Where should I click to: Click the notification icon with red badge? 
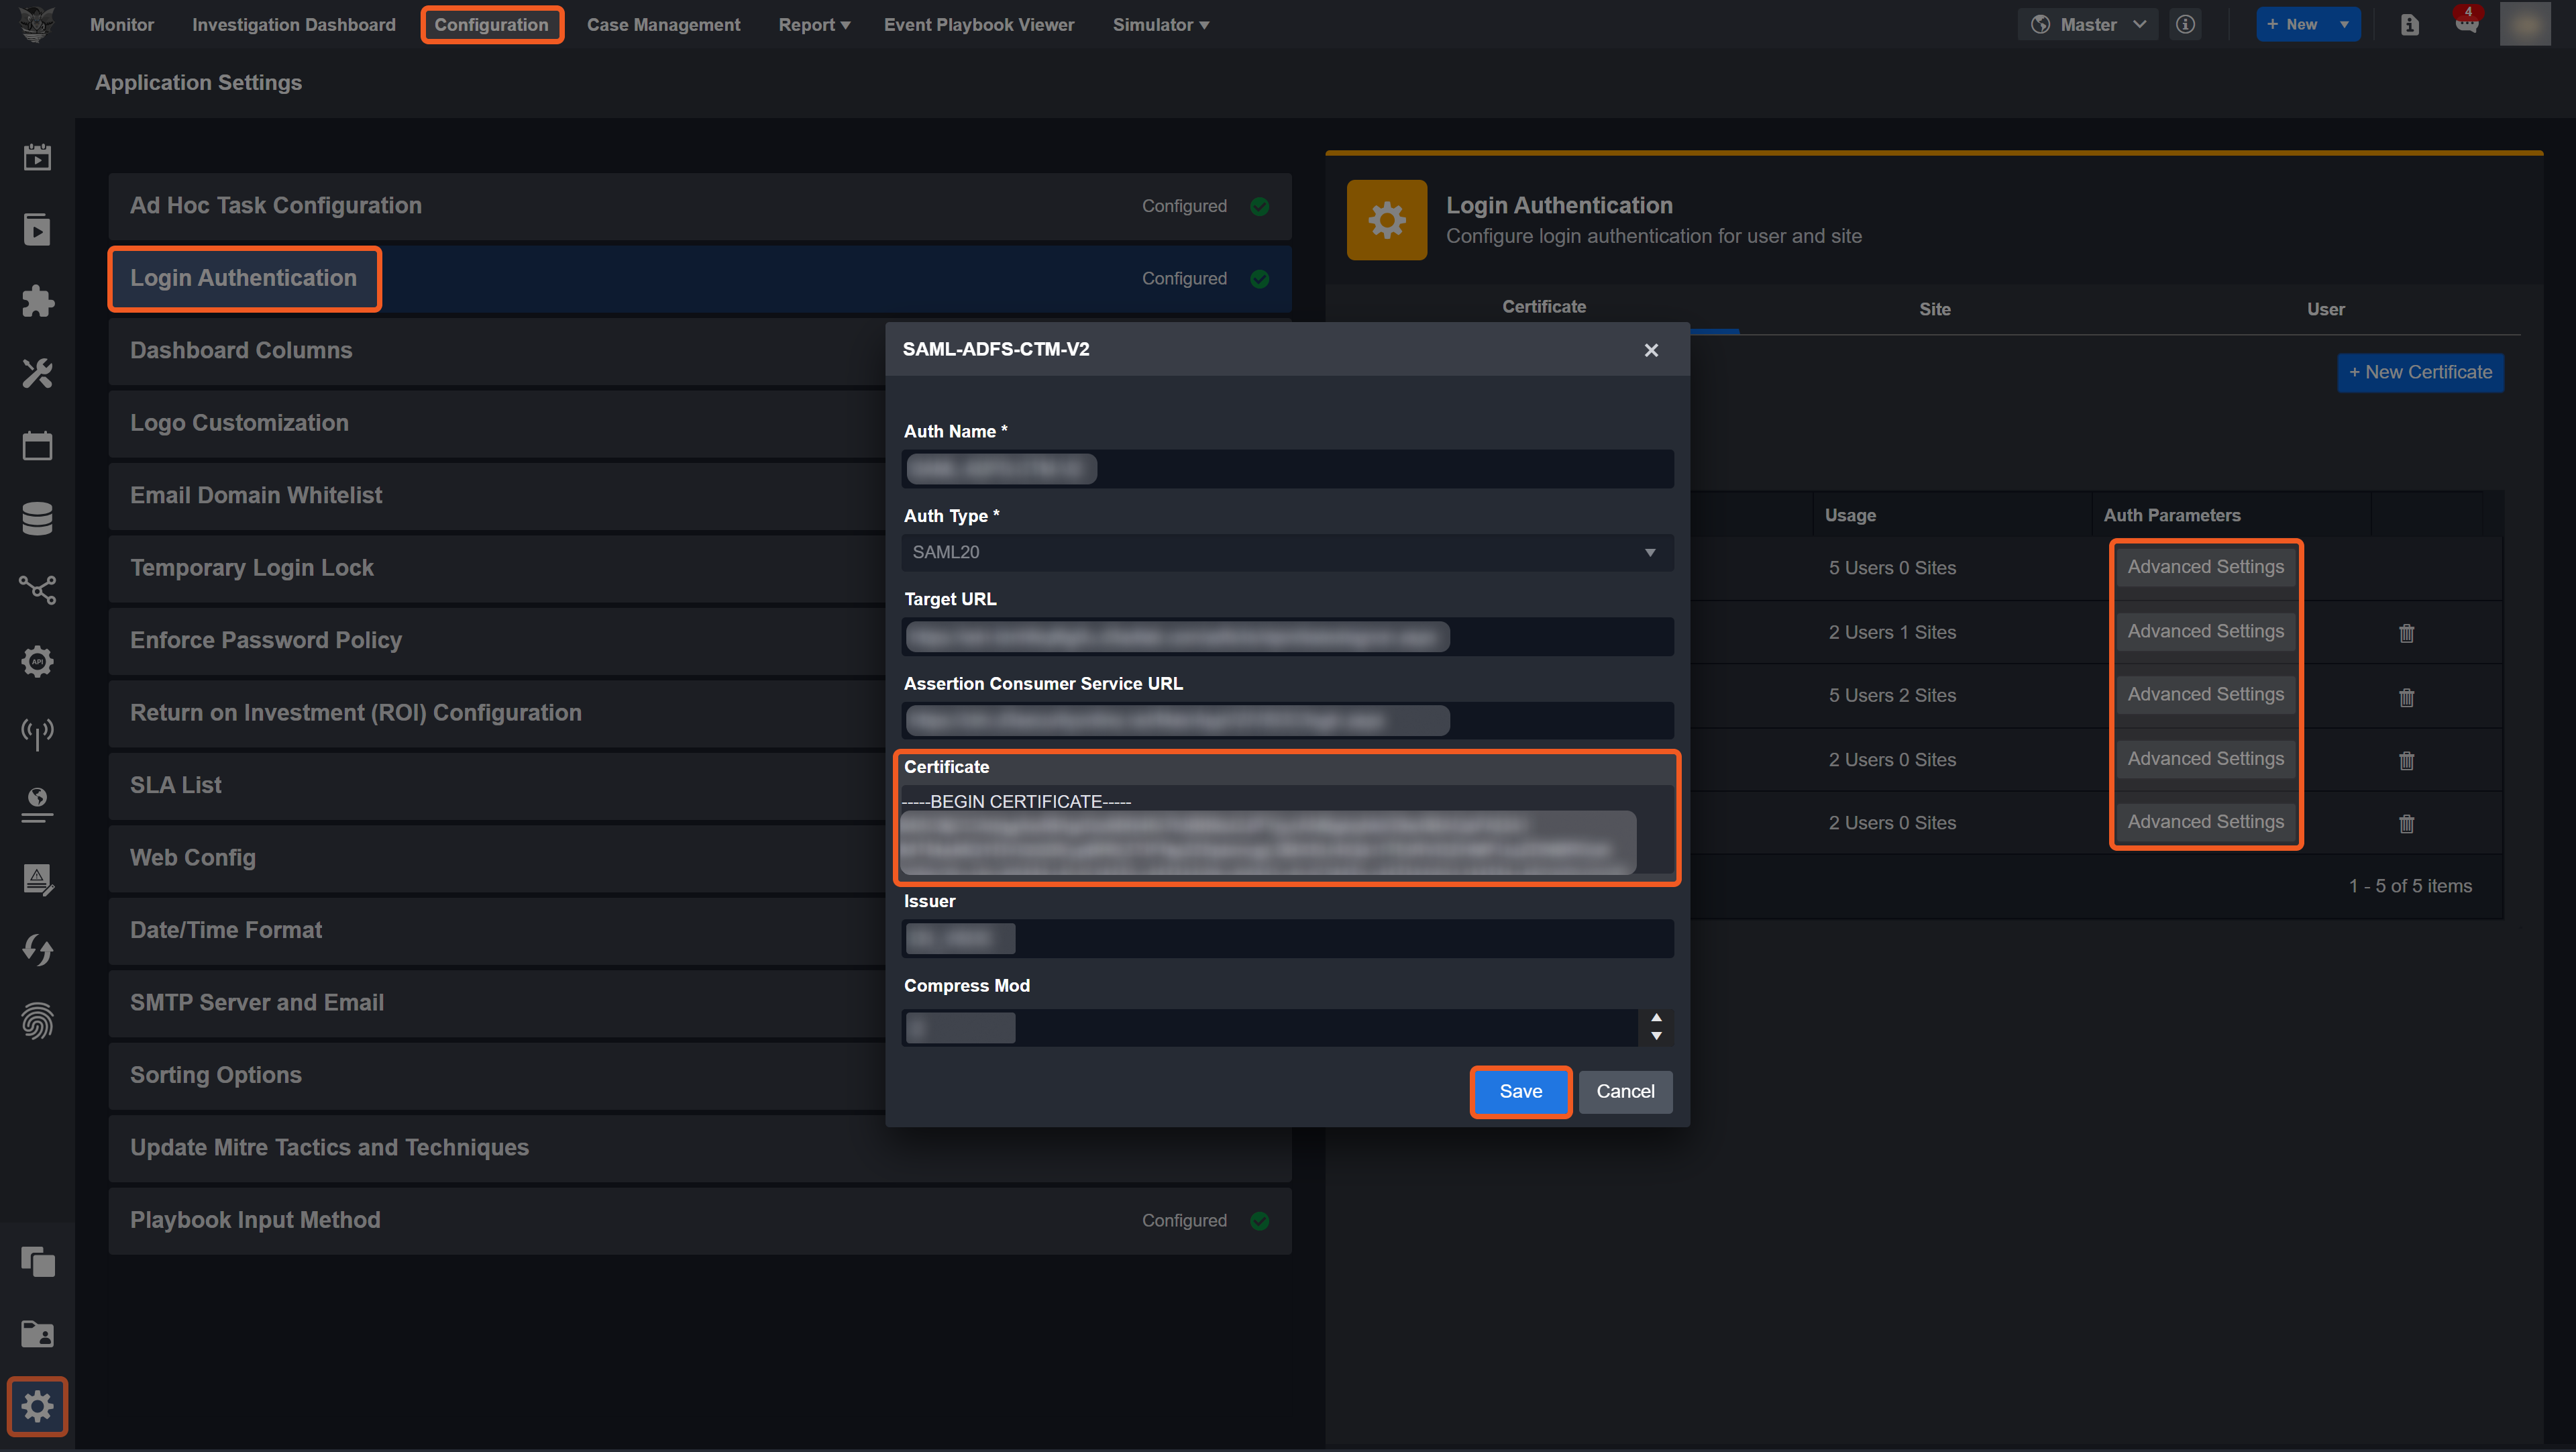(x=2466, y=23)
